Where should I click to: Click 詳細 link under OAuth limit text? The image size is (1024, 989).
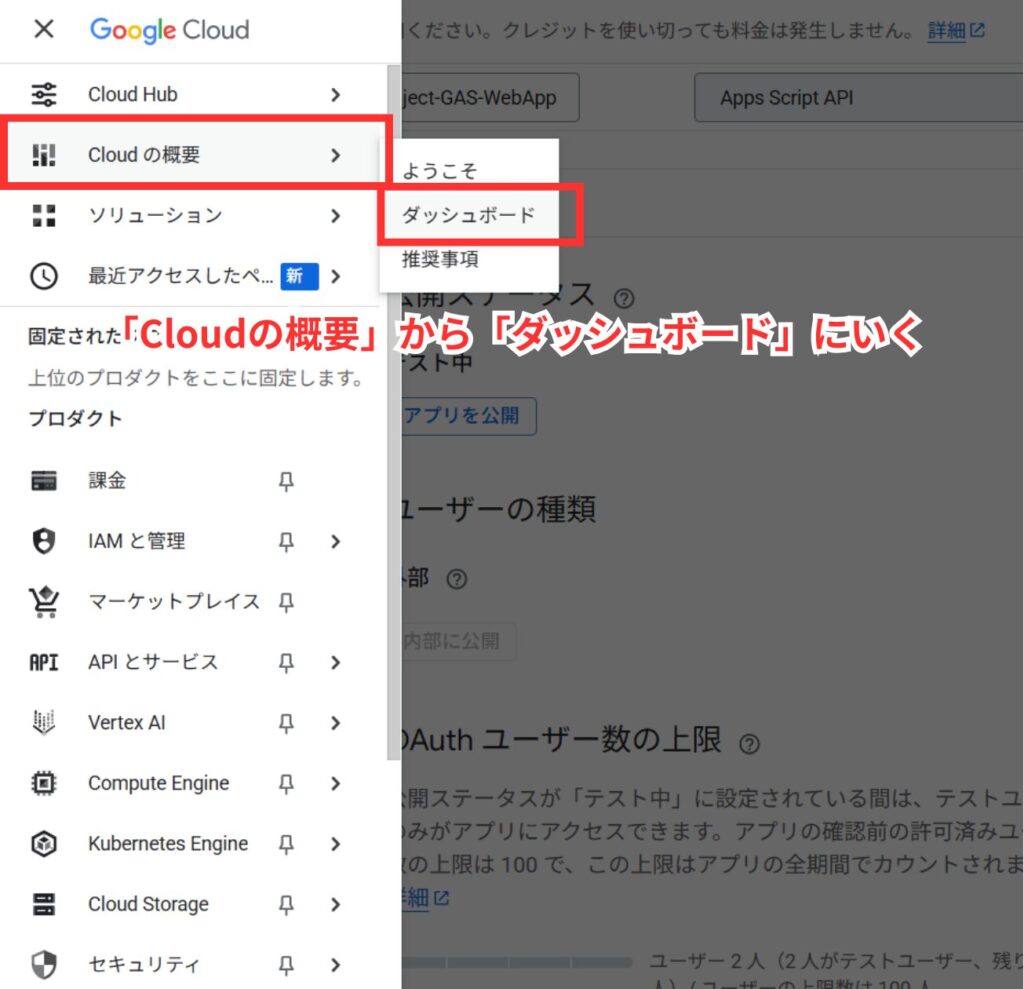(x=426, y=898)
